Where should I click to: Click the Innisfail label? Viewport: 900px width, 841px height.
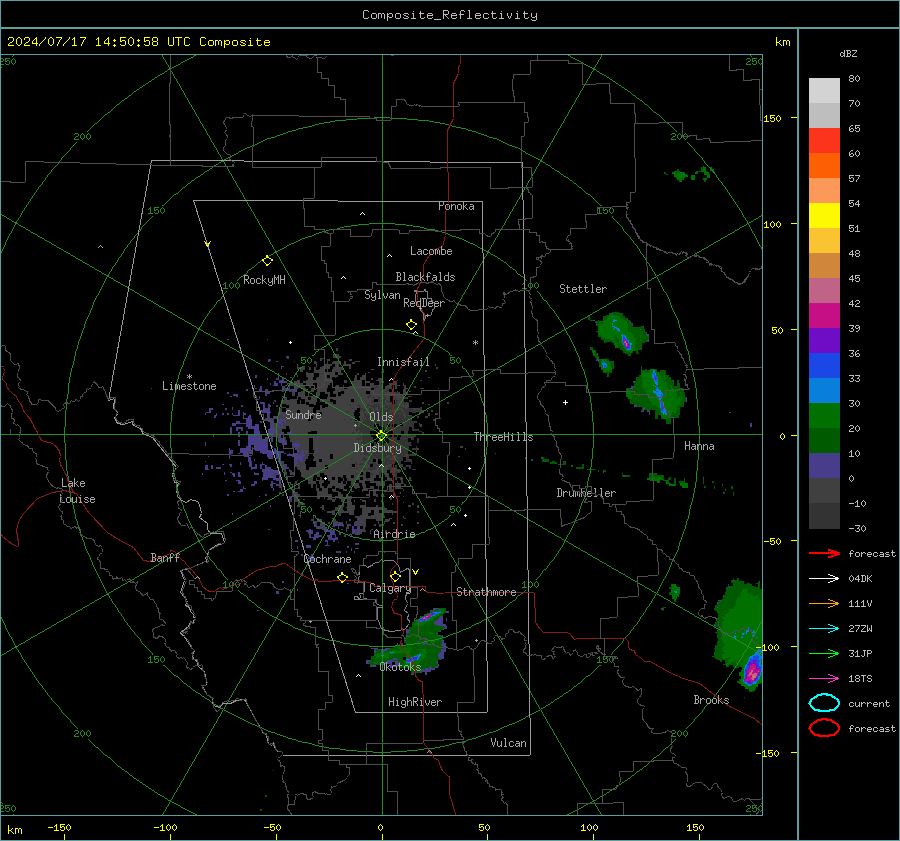tap(404, 362)
